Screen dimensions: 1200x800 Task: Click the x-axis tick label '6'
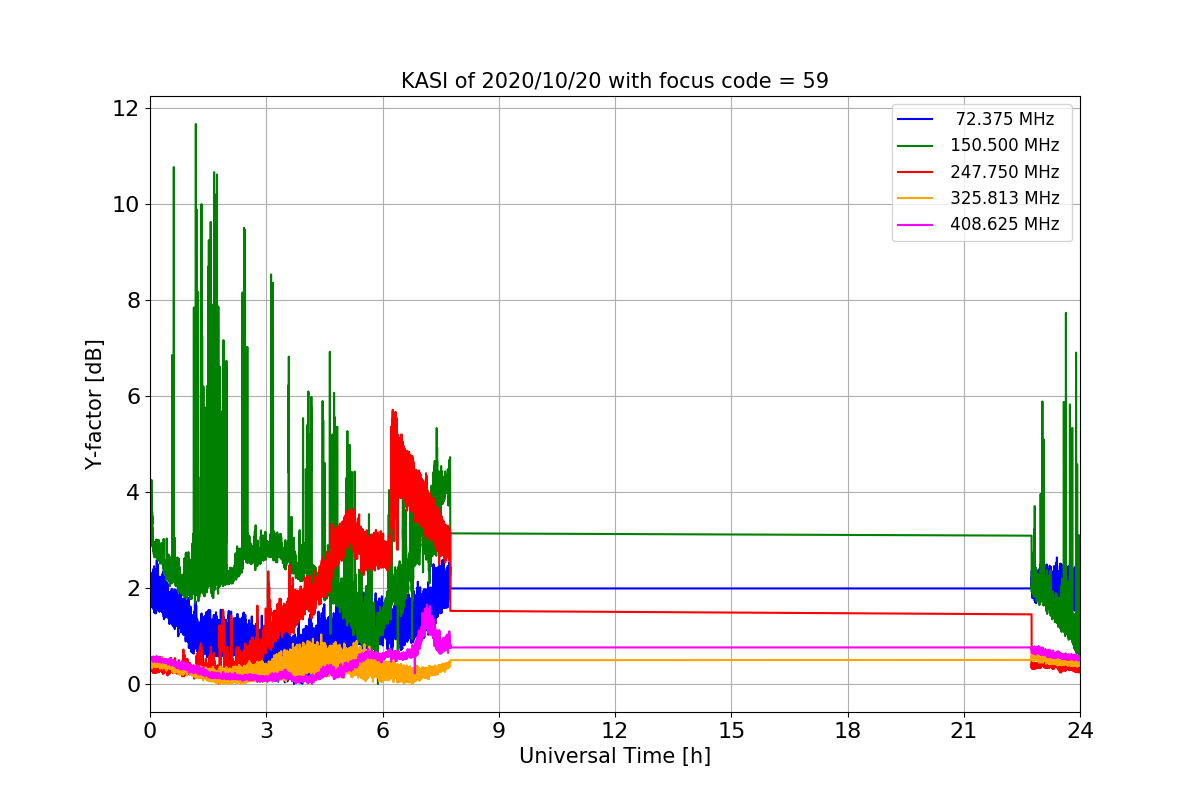coord(382,731)
